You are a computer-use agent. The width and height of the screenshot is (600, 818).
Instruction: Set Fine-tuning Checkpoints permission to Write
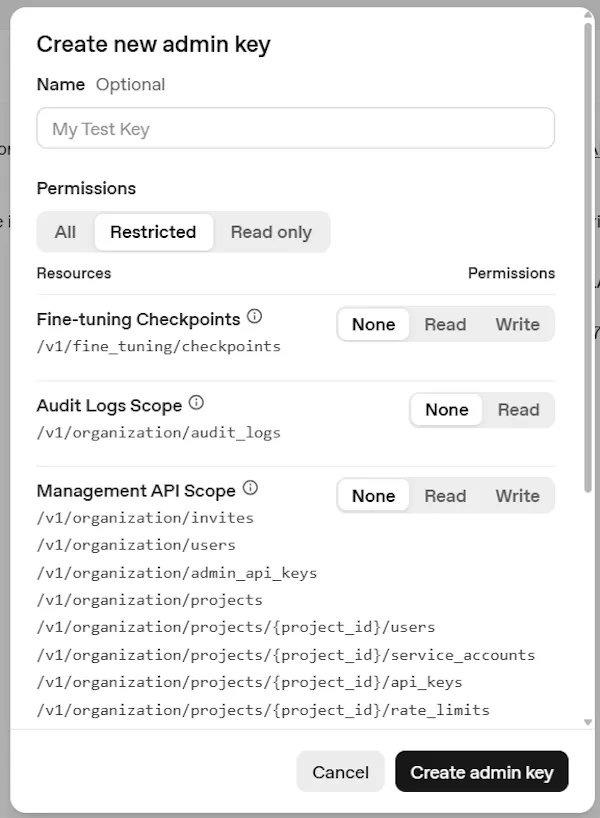click(x=518, y=324)
